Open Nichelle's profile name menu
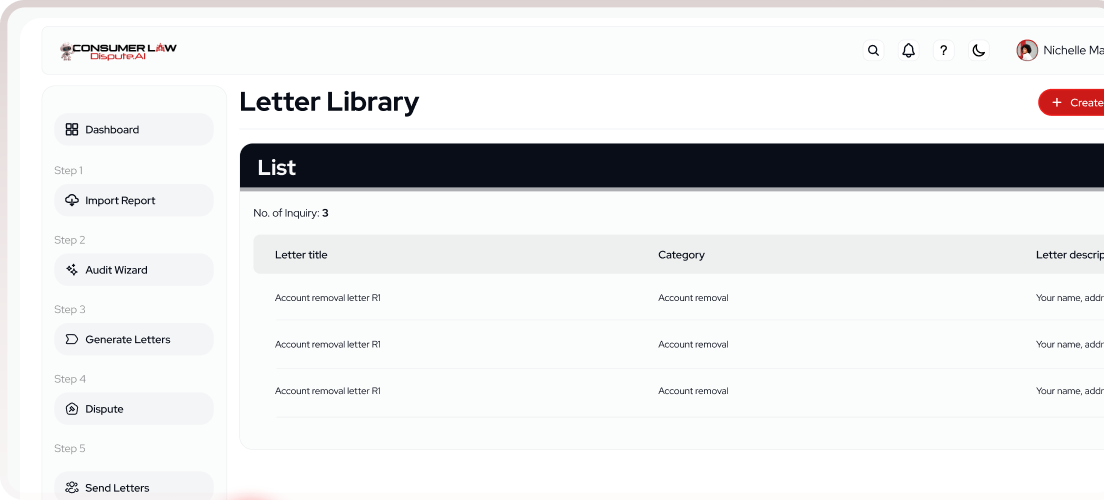Viewport: 1104px width, 500px height. click(x=1072, y=50)
